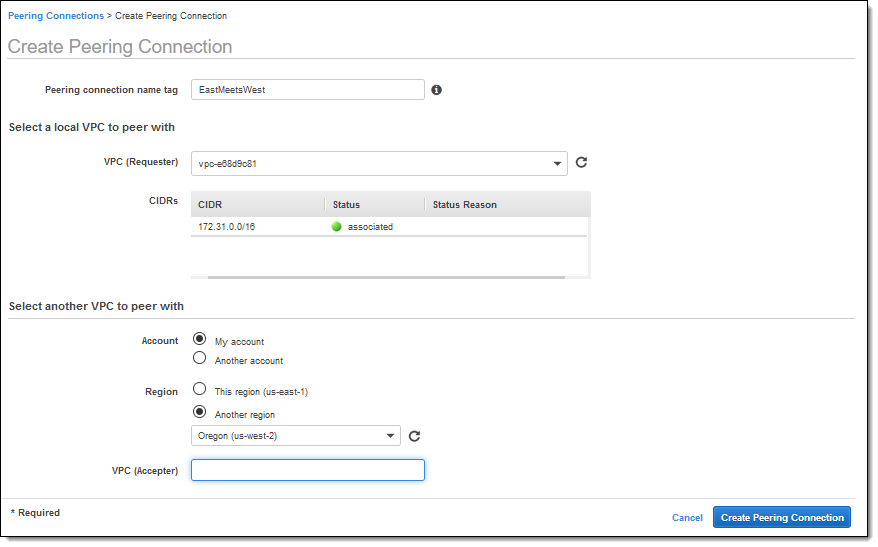Open the VPC Requester dropdown
This screenshot has height=547, width=878.
(x=379, y=163)
